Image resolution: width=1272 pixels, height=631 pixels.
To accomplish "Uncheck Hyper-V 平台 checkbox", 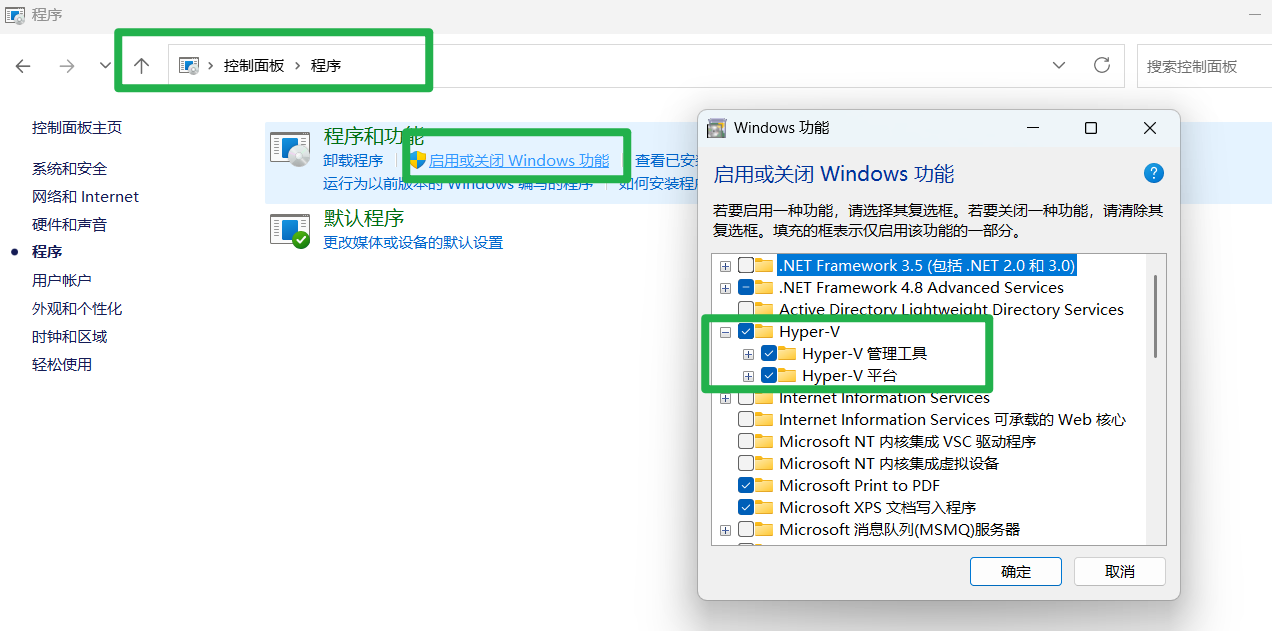I will tap(769, 376).
